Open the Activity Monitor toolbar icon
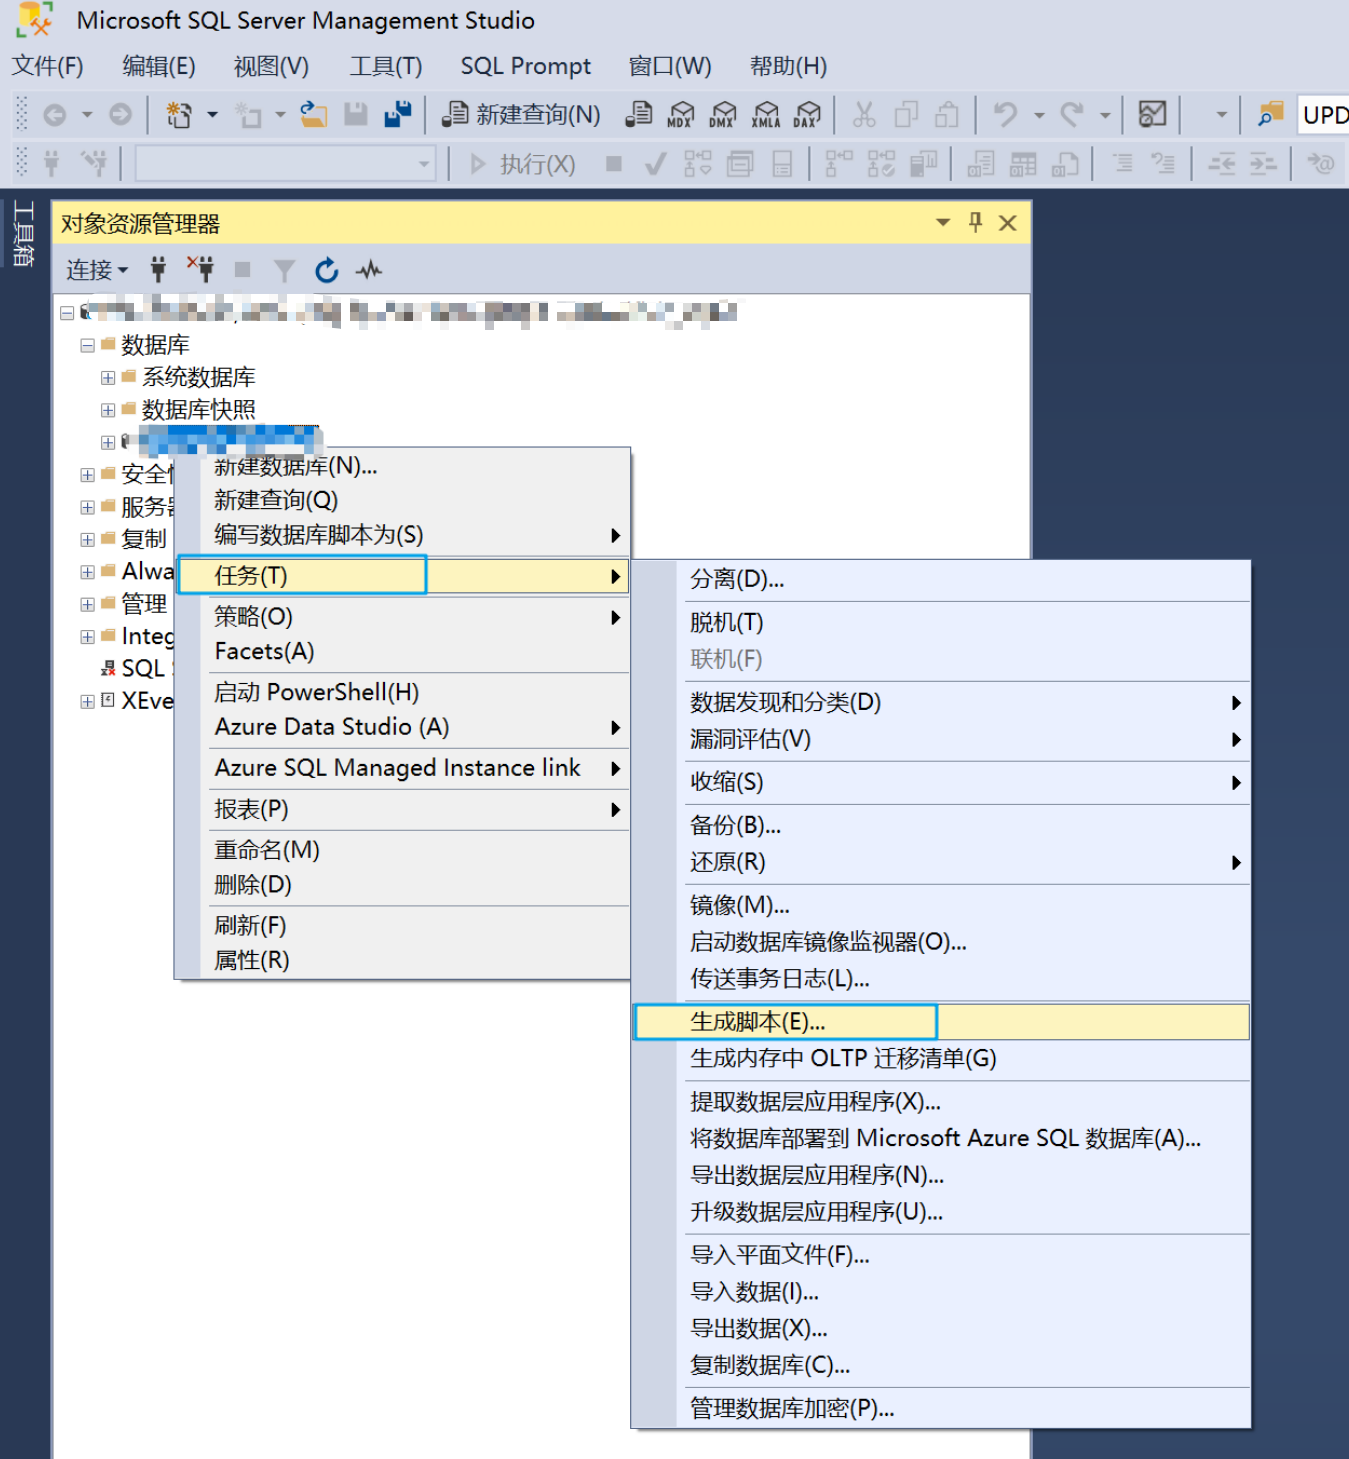The height and width of the screenshot is (1459, 1349). (x=1153, y=115)
